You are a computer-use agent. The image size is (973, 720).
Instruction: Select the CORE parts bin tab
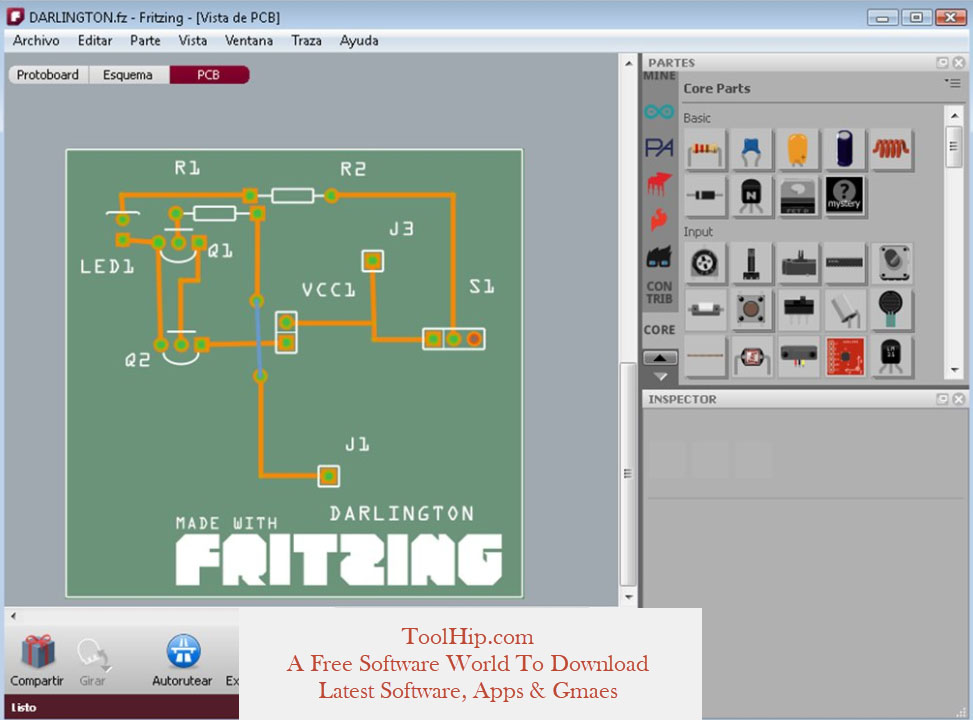click(x=659, y=330)
